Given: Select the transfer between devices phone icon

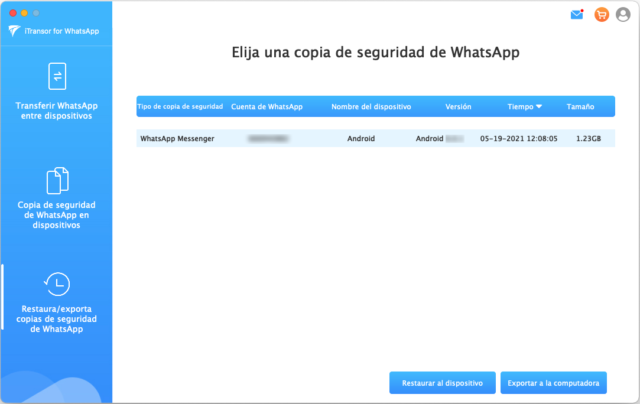Looking at the screenshot, I should (56, 77).
